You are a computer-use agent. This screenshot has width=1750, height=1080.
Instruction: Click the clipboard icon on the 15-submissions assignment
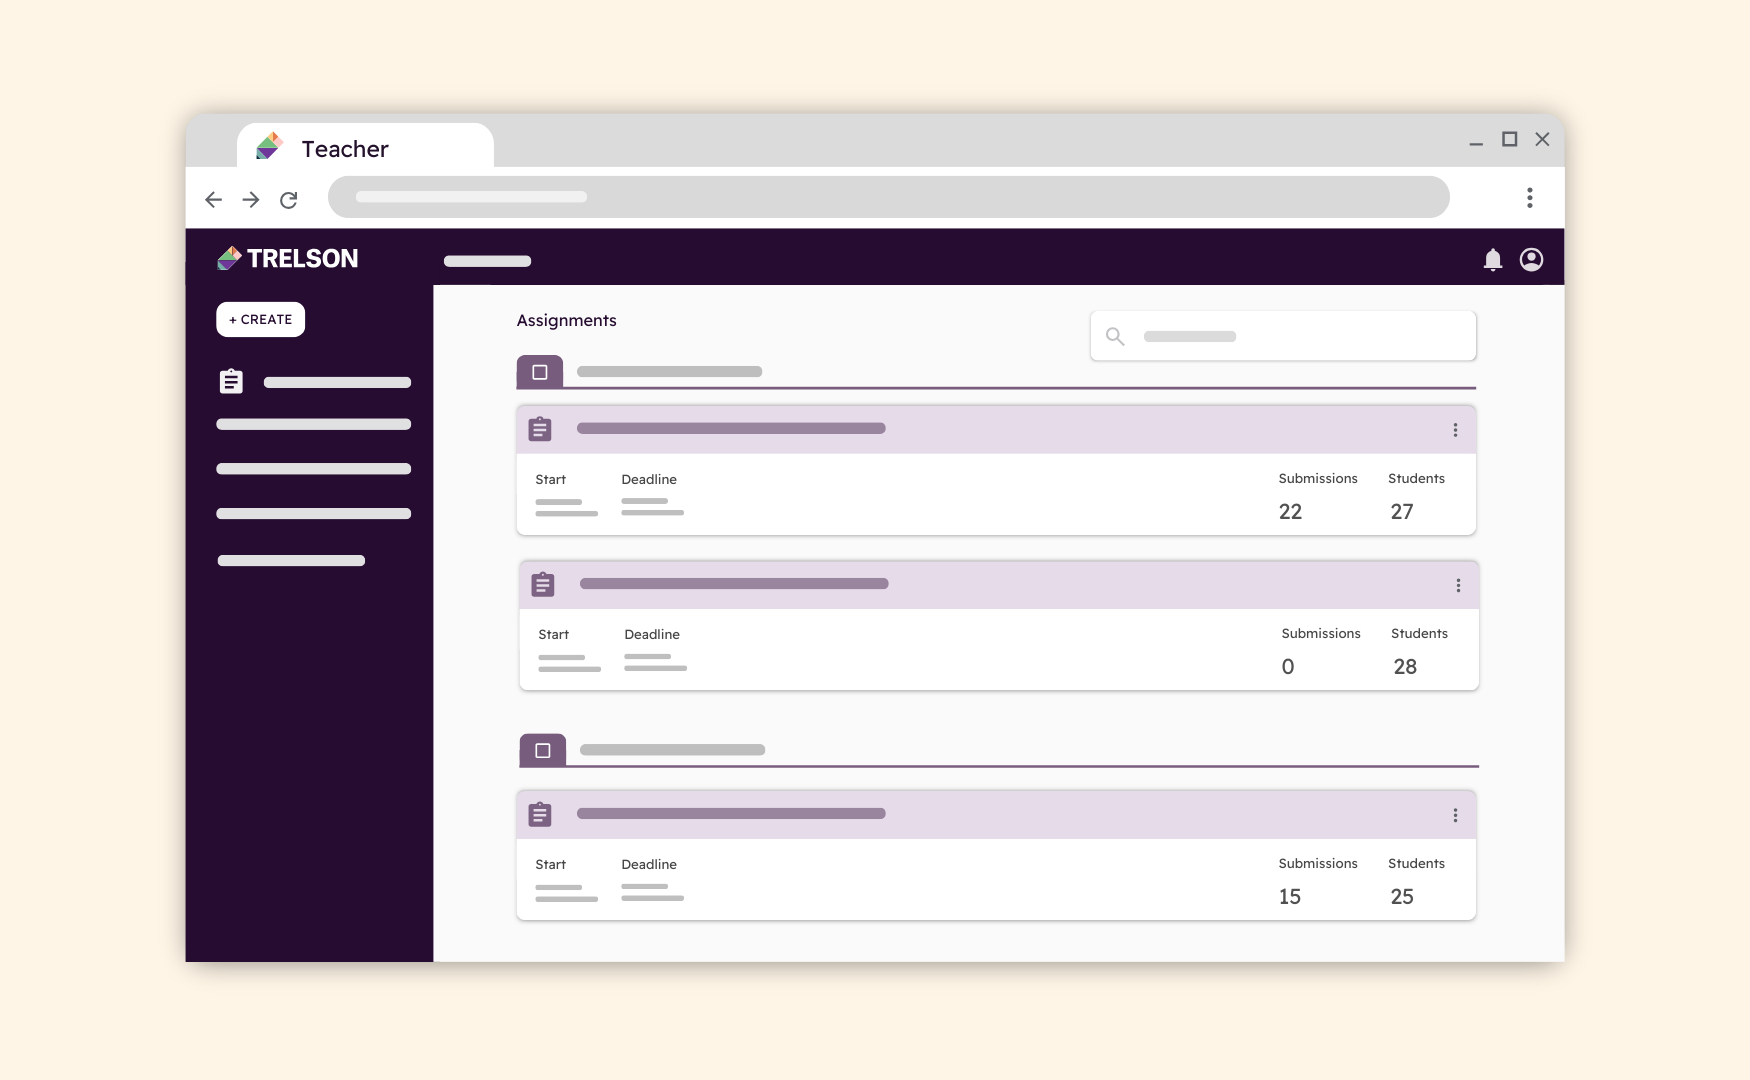coord(540,814)
